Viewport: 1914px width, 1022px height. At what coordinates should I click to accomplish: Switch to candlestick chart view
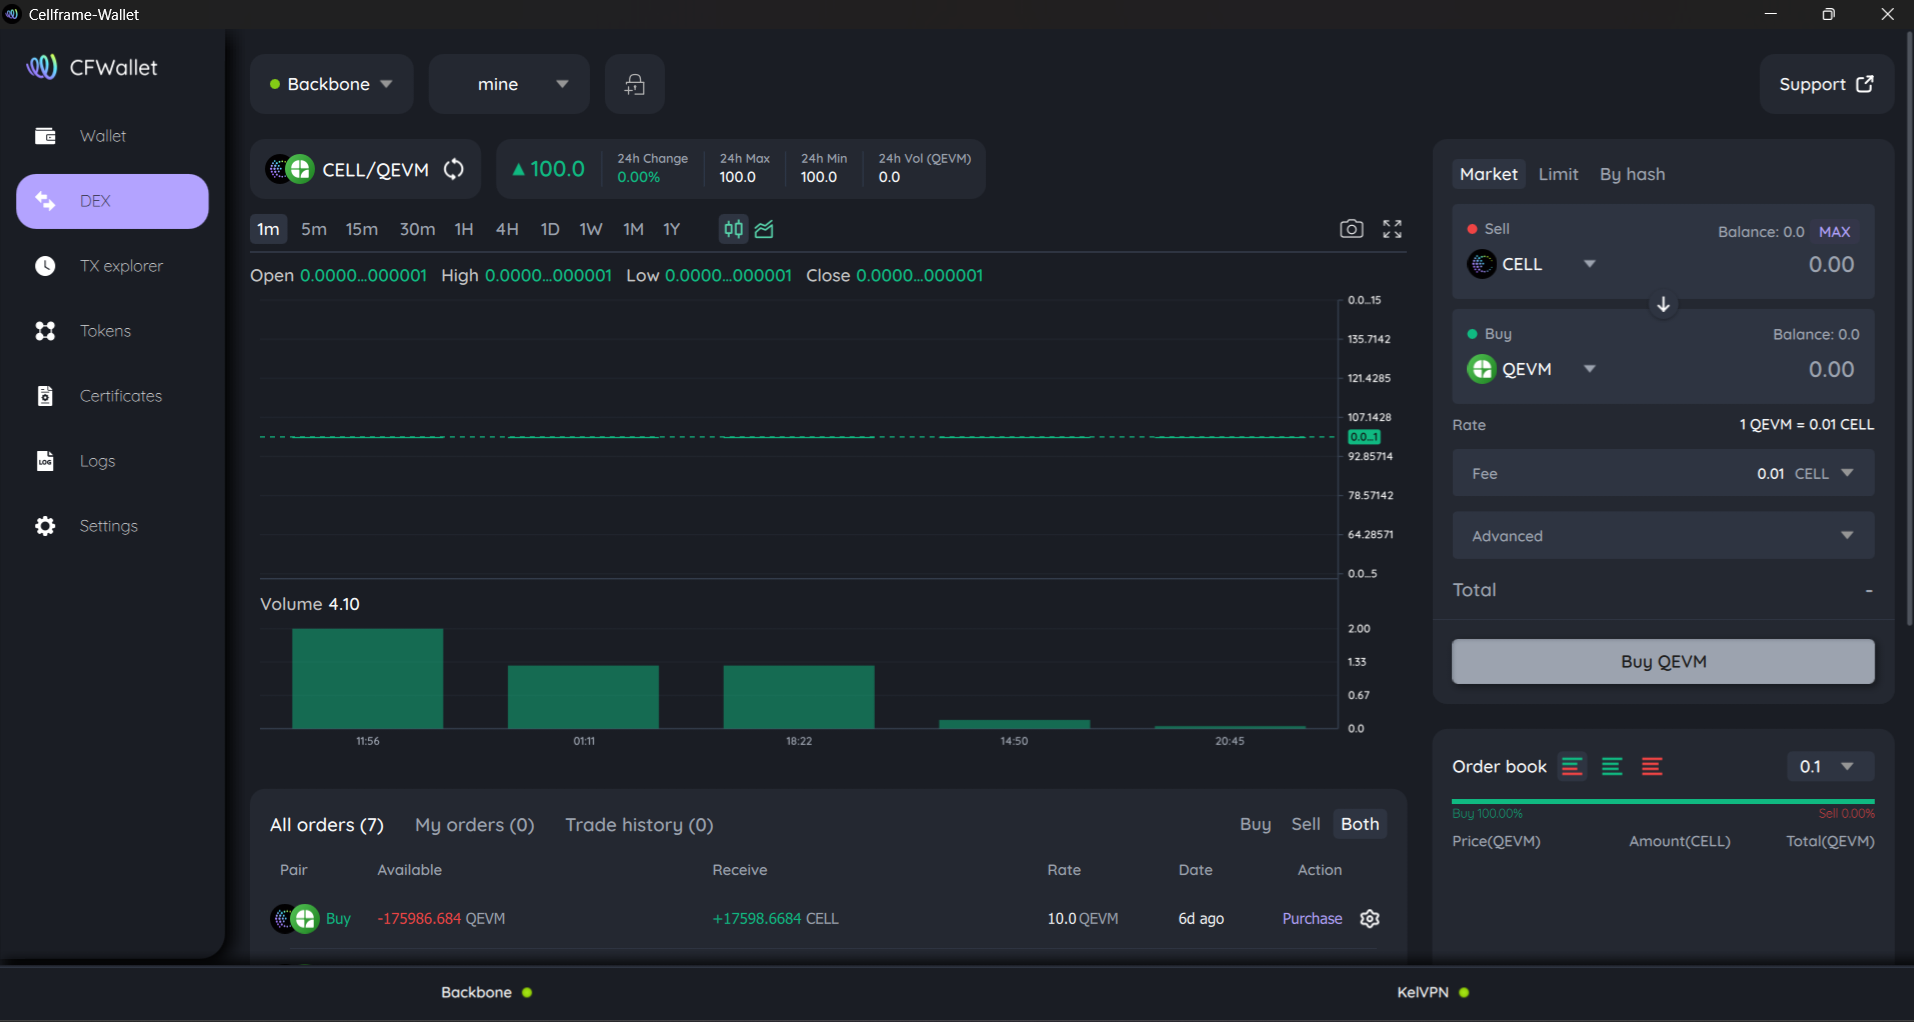point(733,229)
